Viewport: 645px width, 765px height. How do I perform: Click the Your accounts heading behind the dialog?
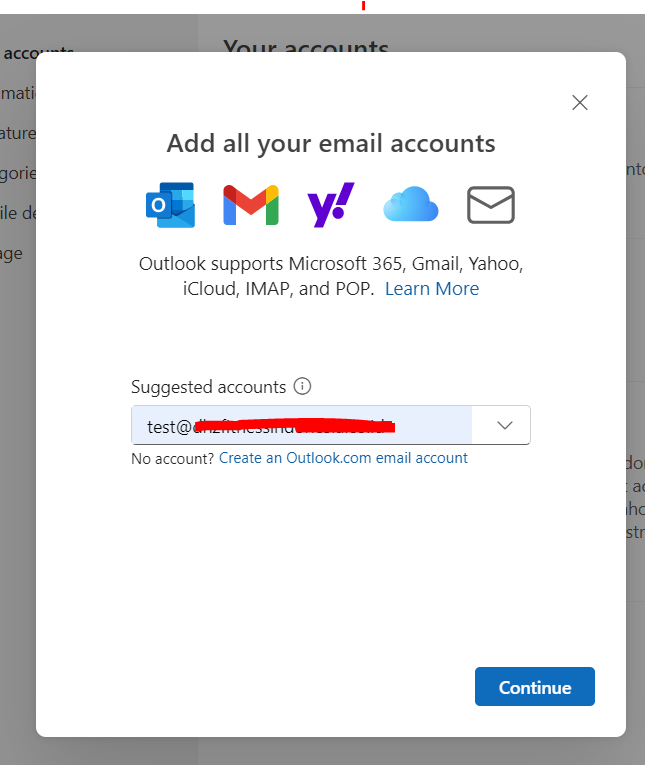(x=306, y=46)
